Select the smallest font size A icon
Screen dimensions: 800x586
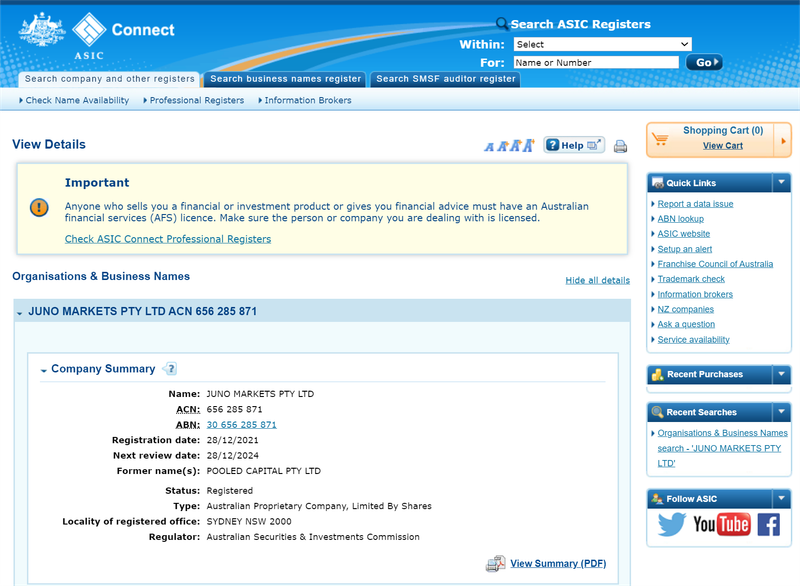click(x=489, y=147)
